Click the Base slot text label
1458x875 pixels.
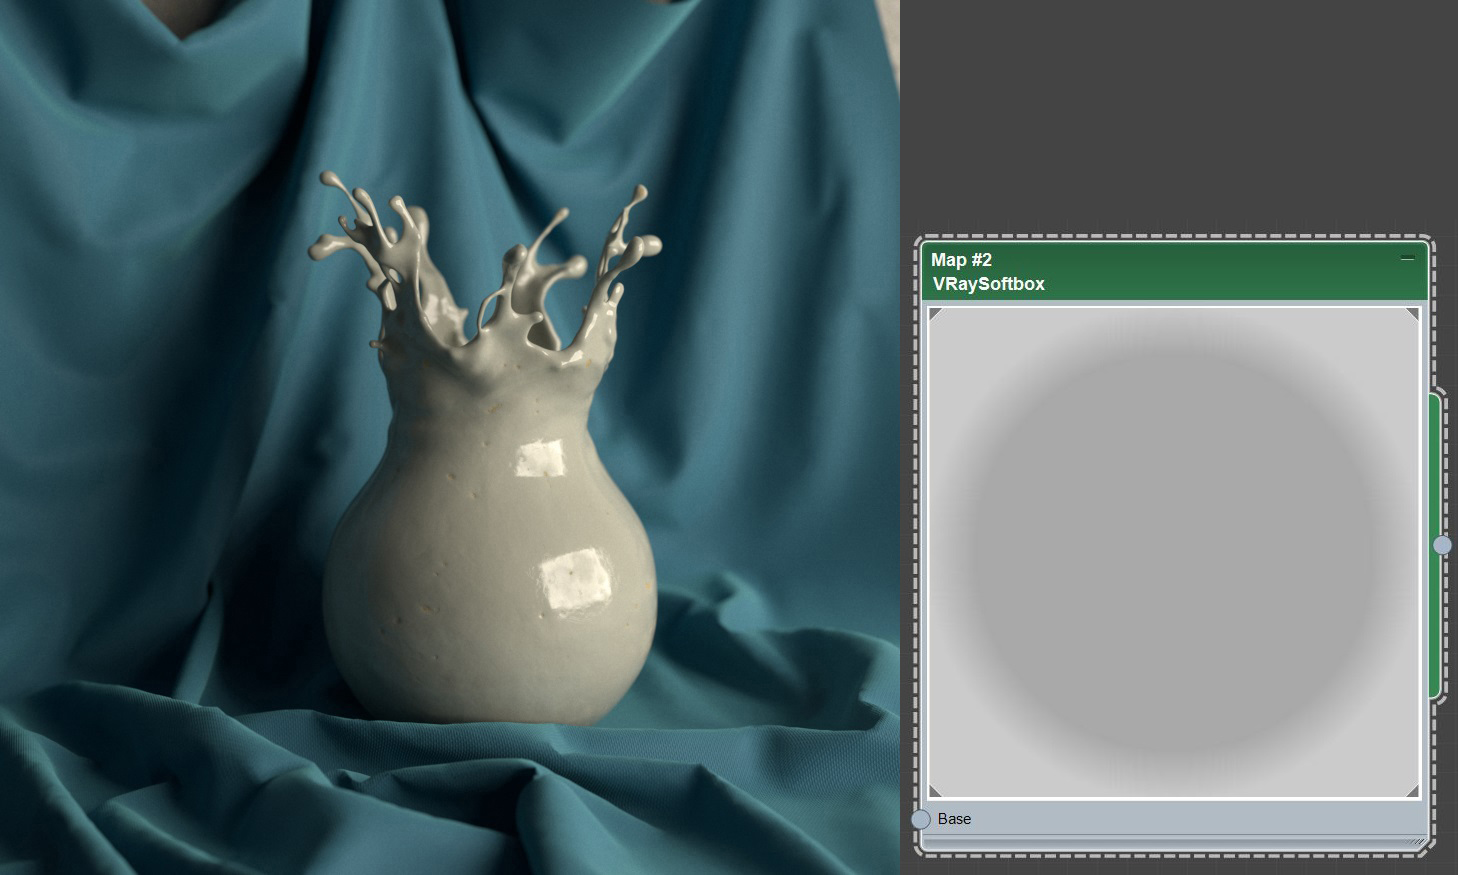(953, 819)
